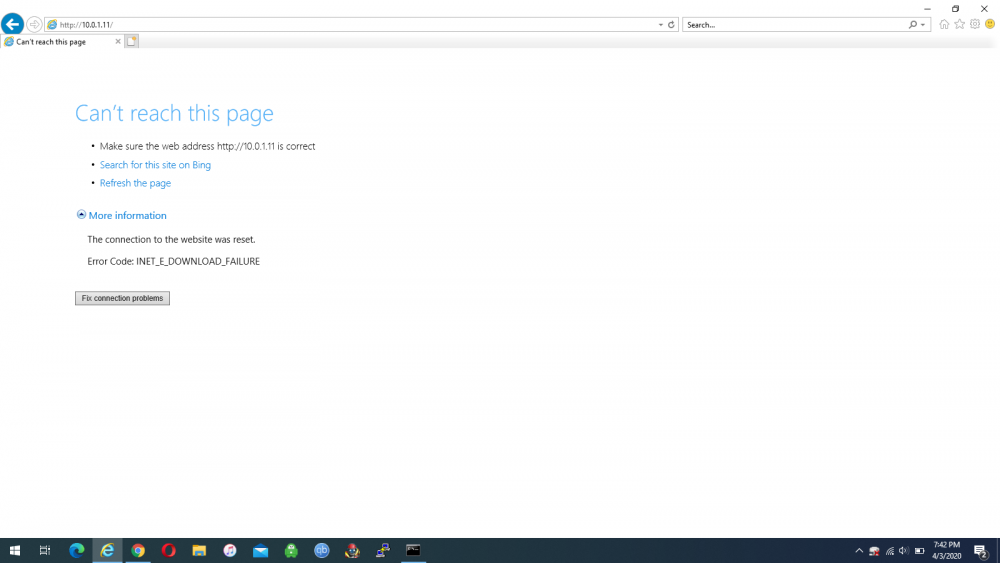Refresh the page with the address bar reload icon

[x=671, y=25]
